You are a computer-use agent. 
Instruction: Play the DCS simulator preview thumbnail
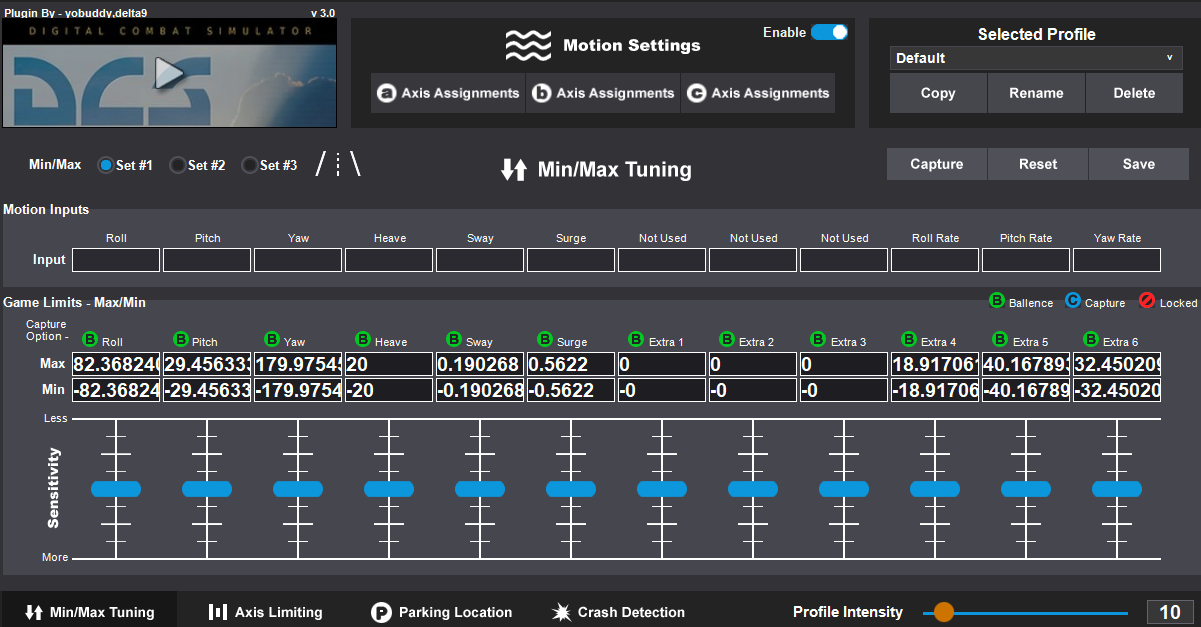[x=170, y=74]
